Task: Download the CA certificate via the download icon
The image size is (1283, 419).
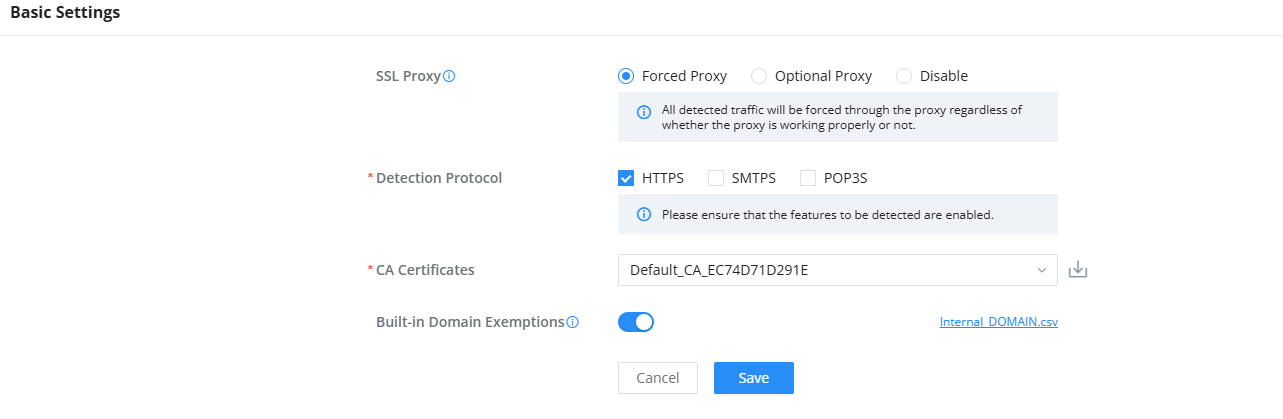Action: click(x=1077, y=270)
